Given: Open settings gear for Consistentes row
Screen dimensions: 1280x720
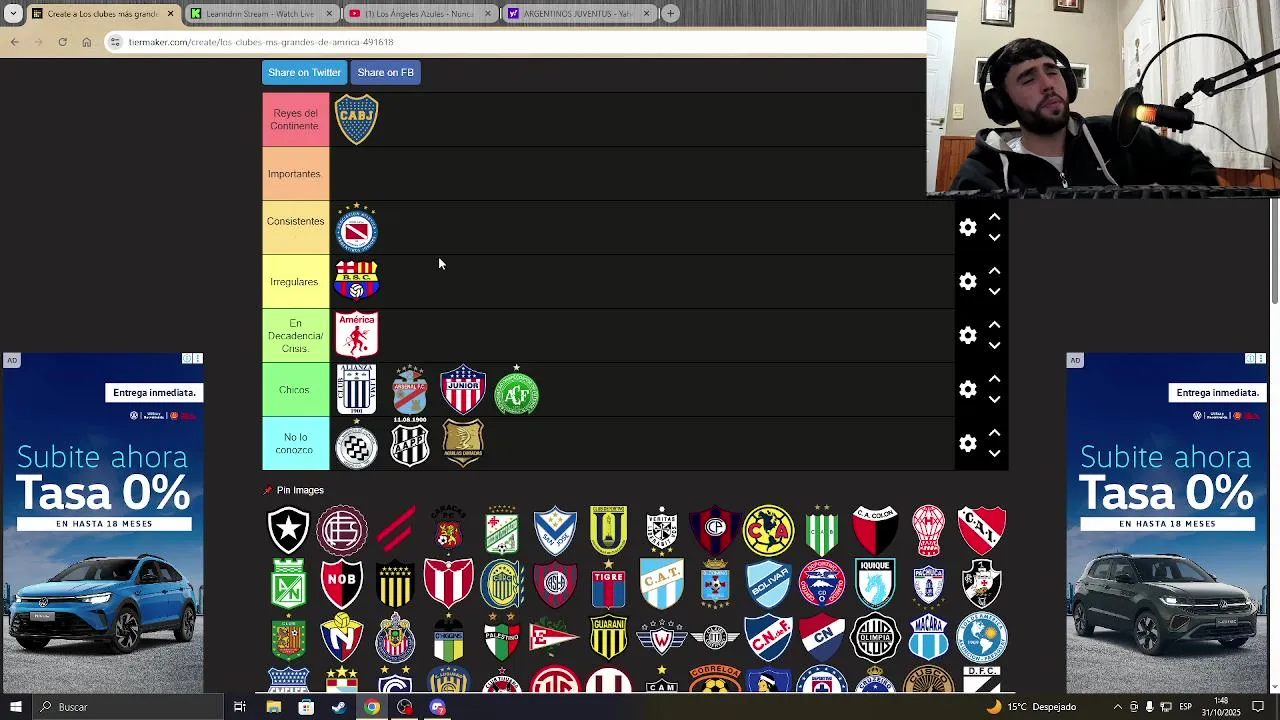Looking at the screenshot, I should pos(968,228).
